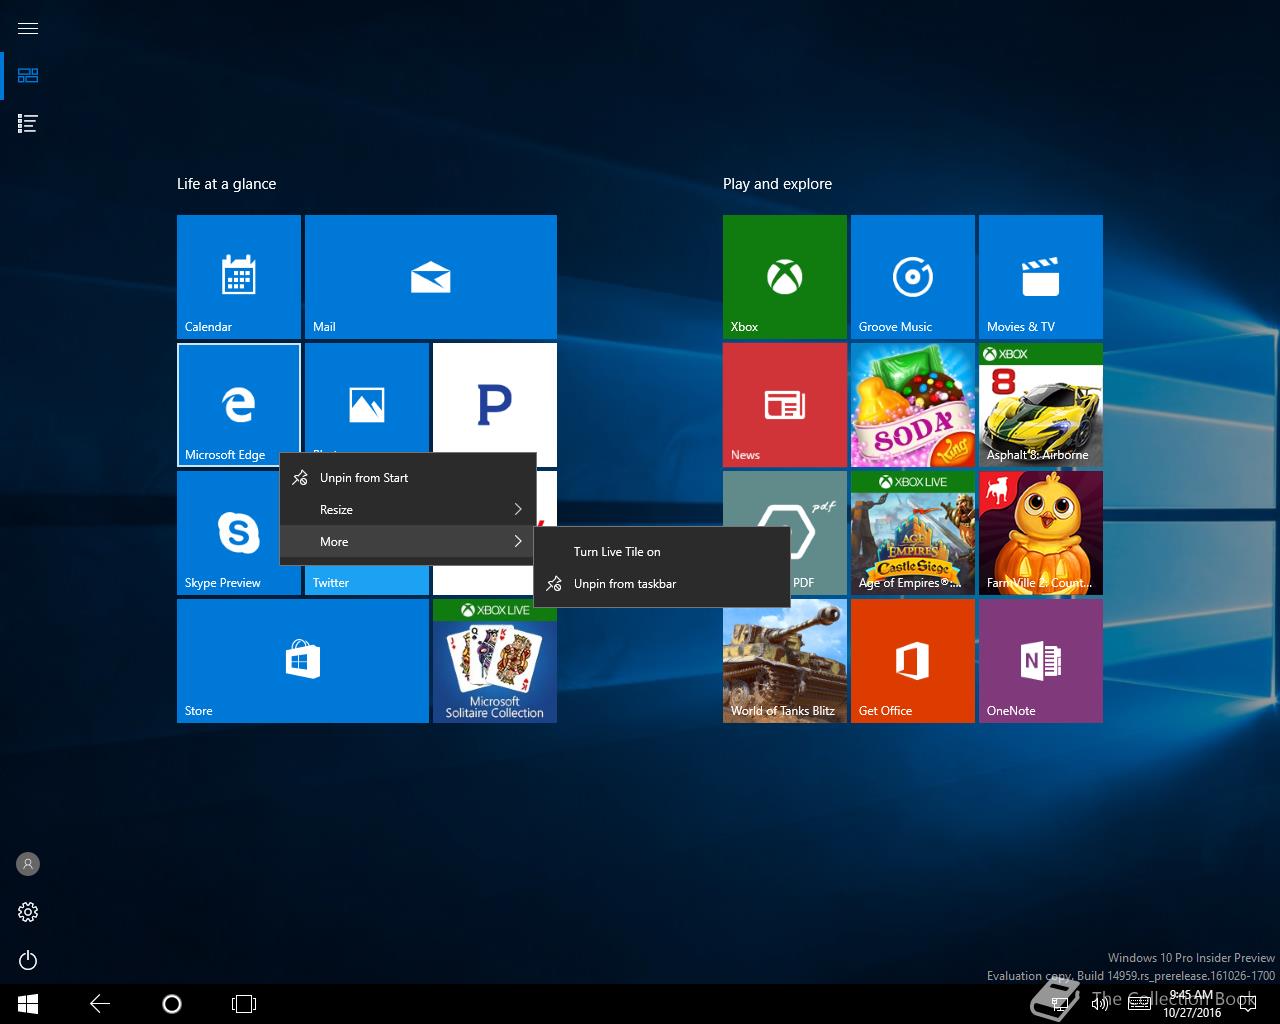Open the News tile
The height and width of the screenshot is (1024, 1280).
coord(785,405)
